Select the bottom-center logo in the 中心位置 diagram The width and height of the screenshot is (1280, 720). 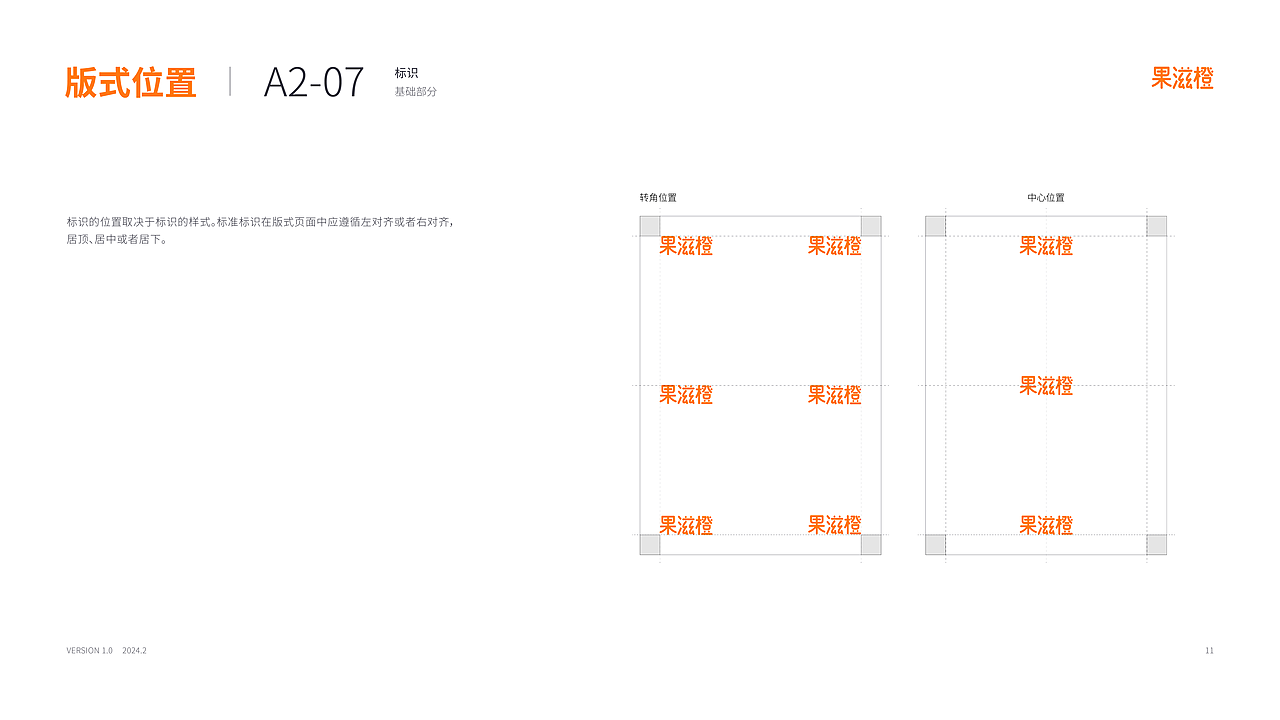(1046, 525)
